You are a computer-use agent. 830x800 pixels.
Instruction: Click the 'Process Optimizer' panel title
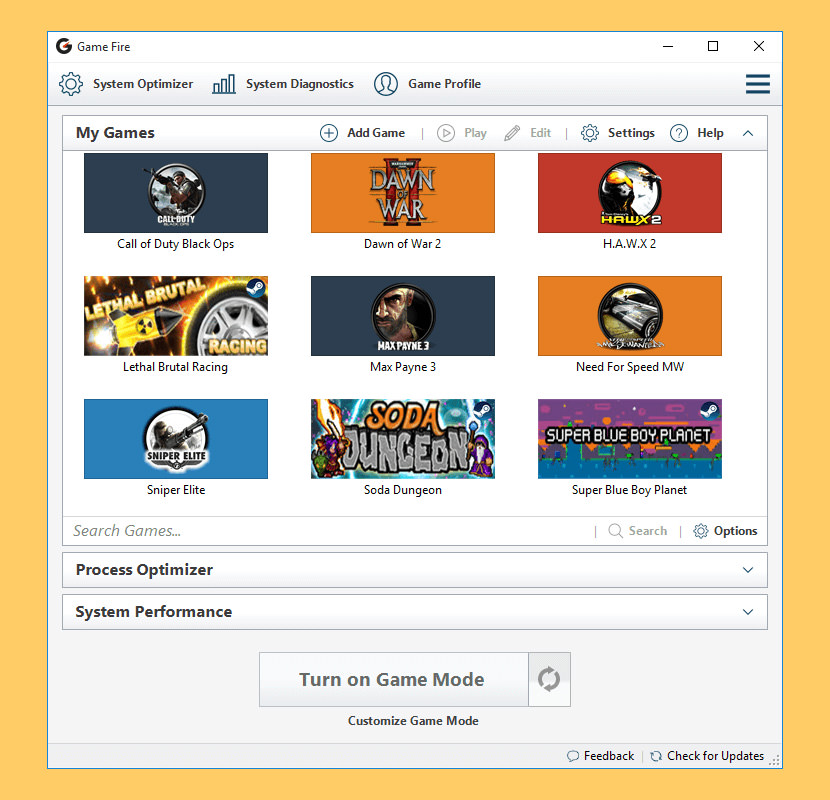pos(144,570)
